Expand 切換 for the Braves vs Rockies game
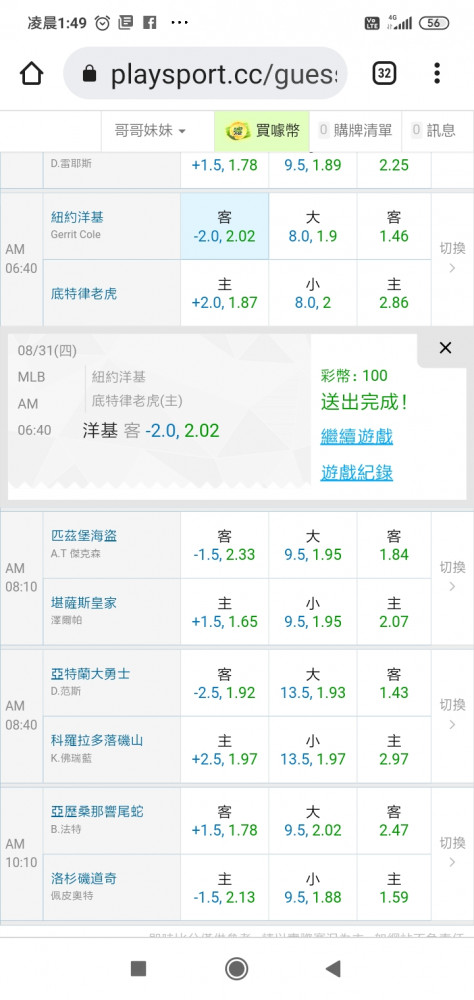The width and height of the screenshot is (474, 1000). [x=452, y=715]
